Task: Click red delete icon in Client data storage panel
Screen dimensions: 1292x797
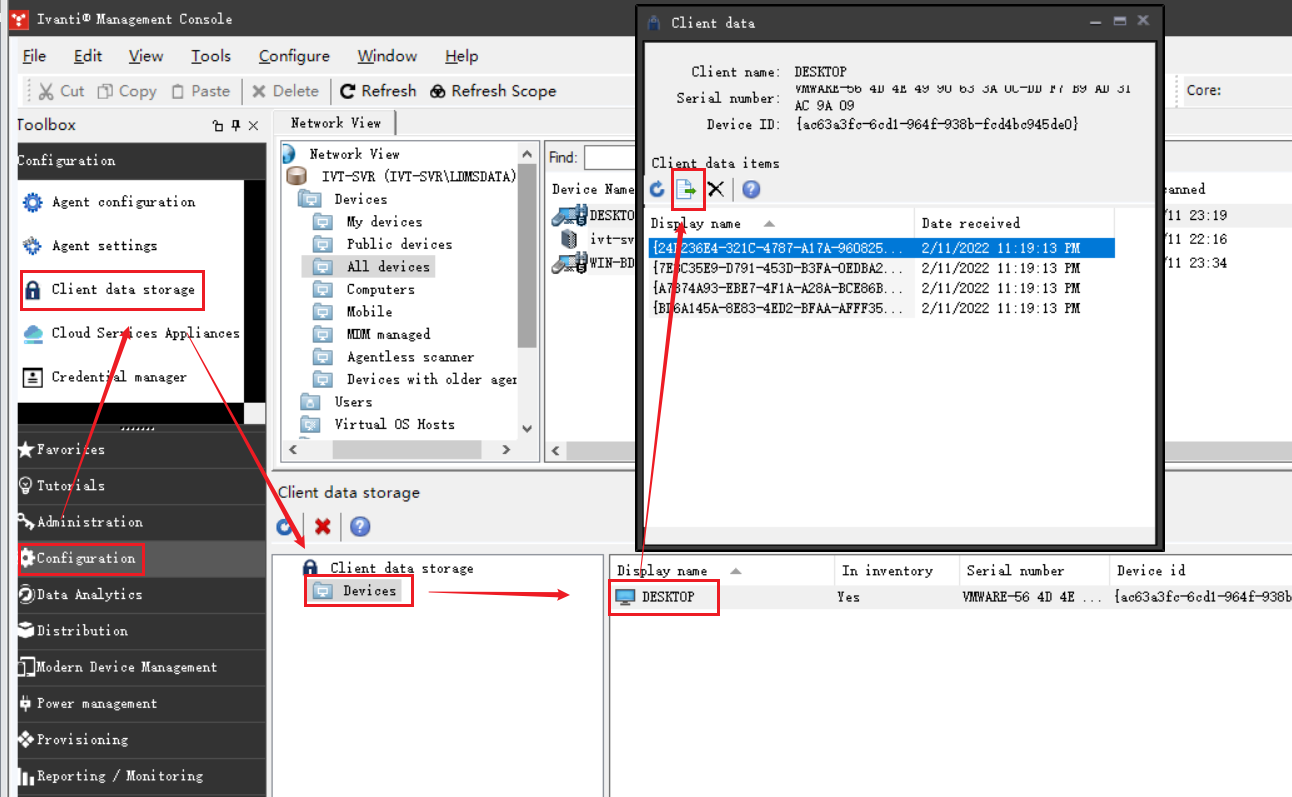Action: [323, 527]
